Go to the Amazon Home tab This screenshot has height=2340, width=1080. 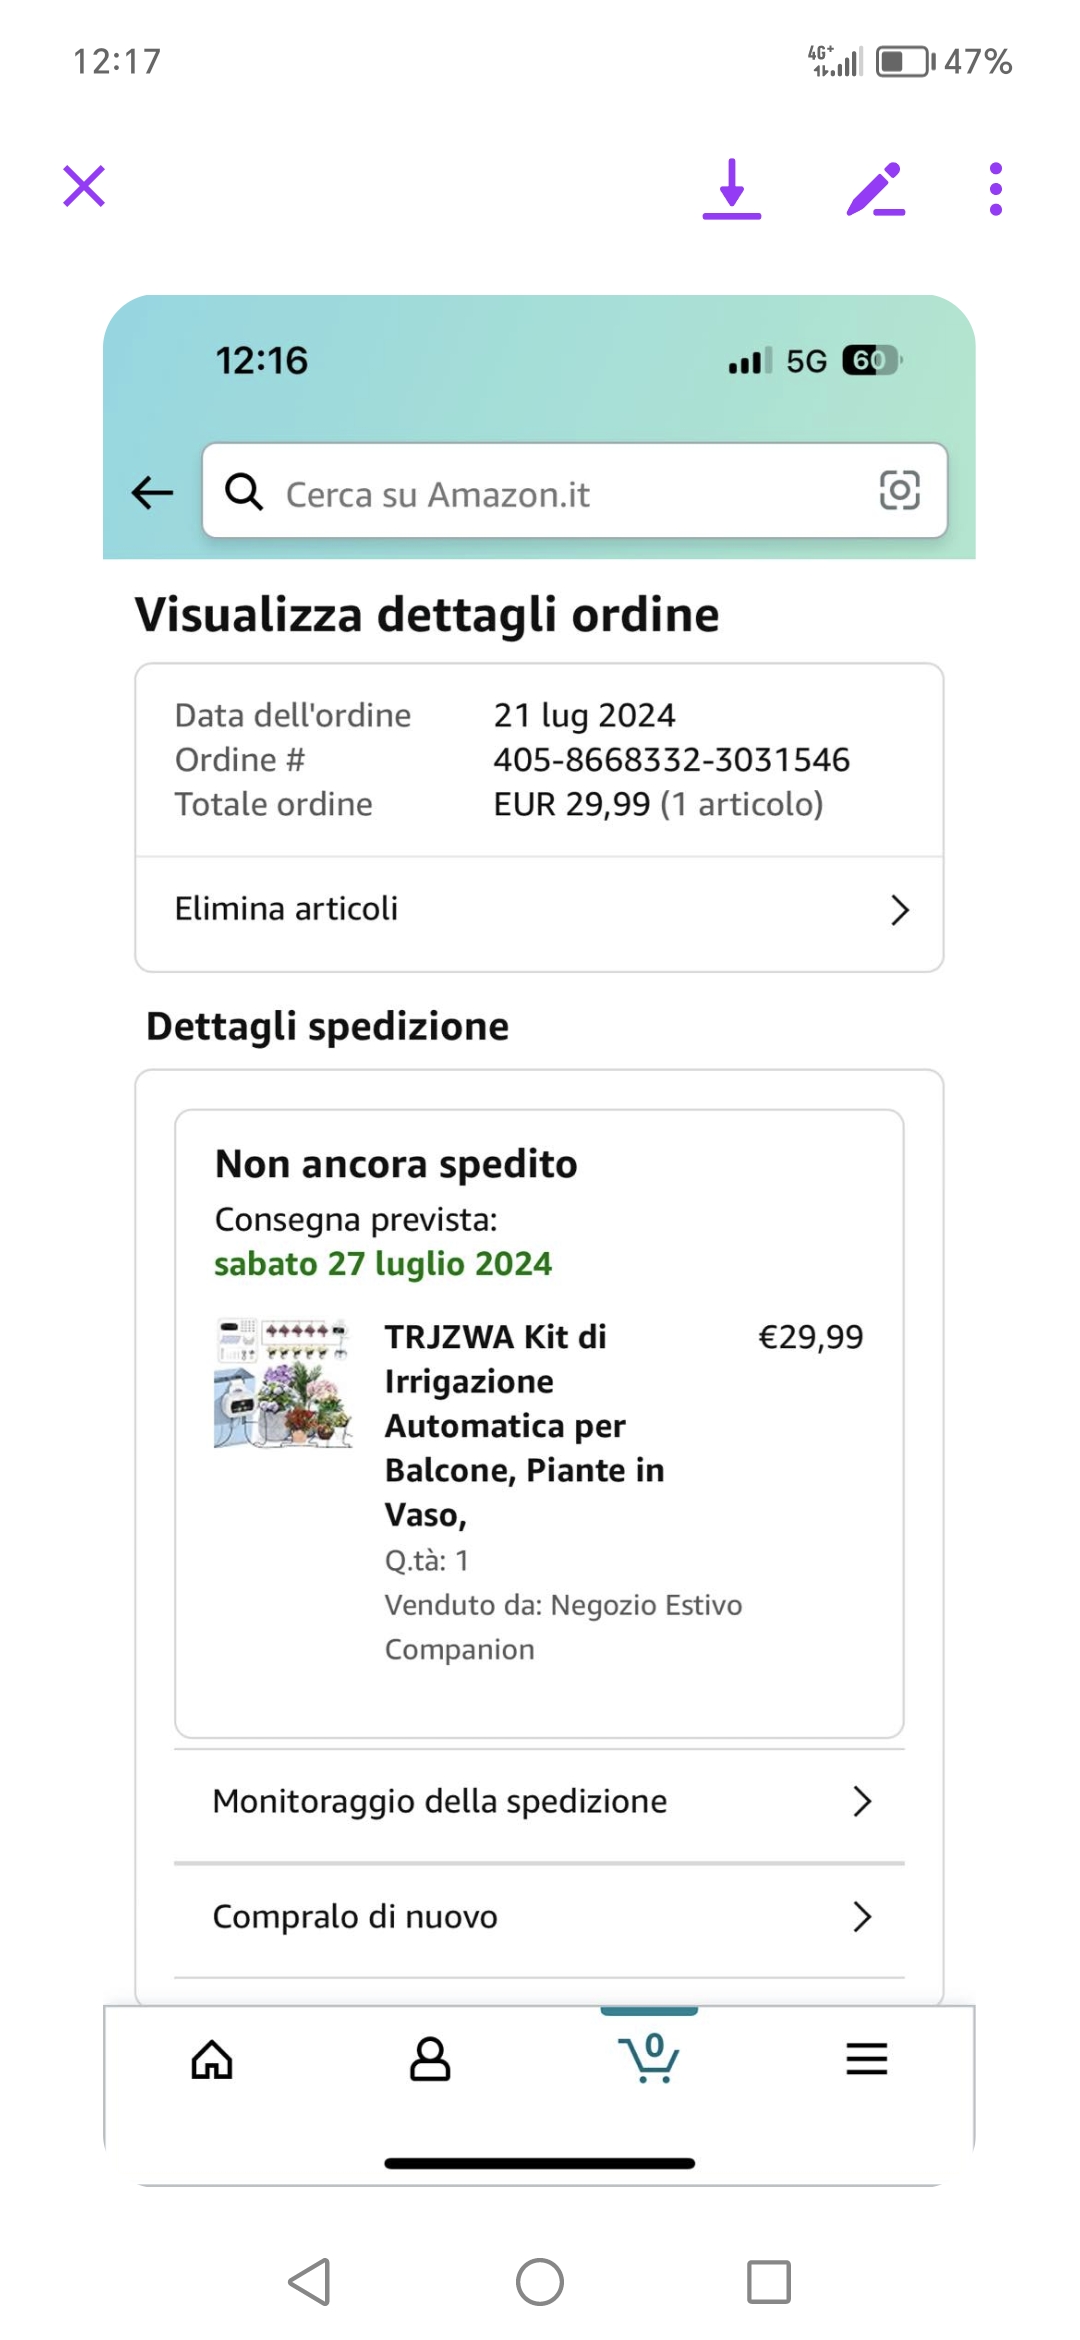click(212, 2060)
